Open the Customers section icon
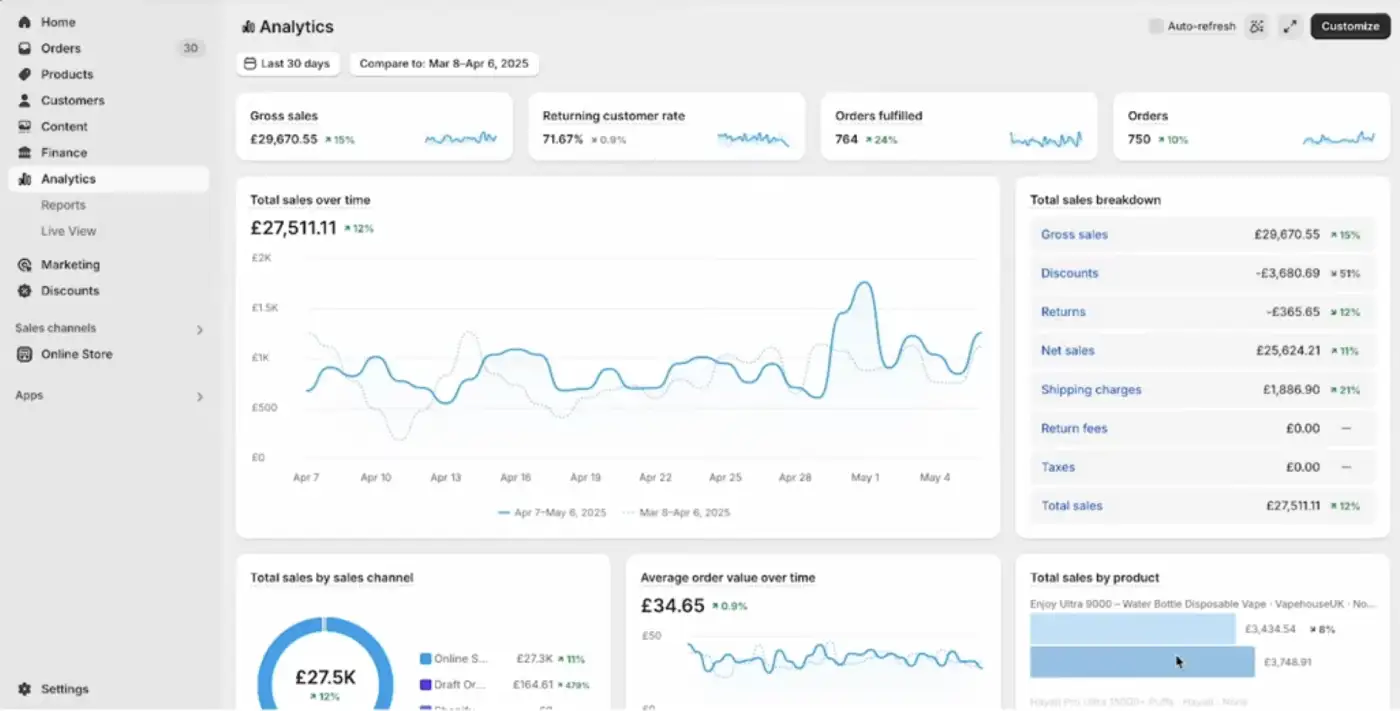This screenshot has height=711, width=1400. (x=26, y=99)
